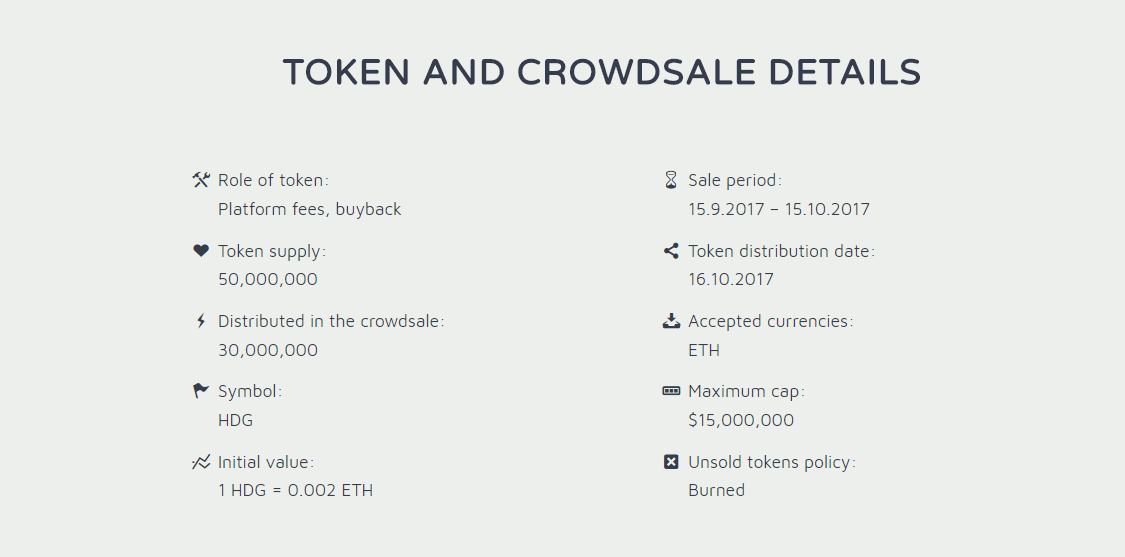This screenshot has height=557, width=1125.
Task: Select the 'Platform fees, buyback' text
Action: click(x=309, y=209)
